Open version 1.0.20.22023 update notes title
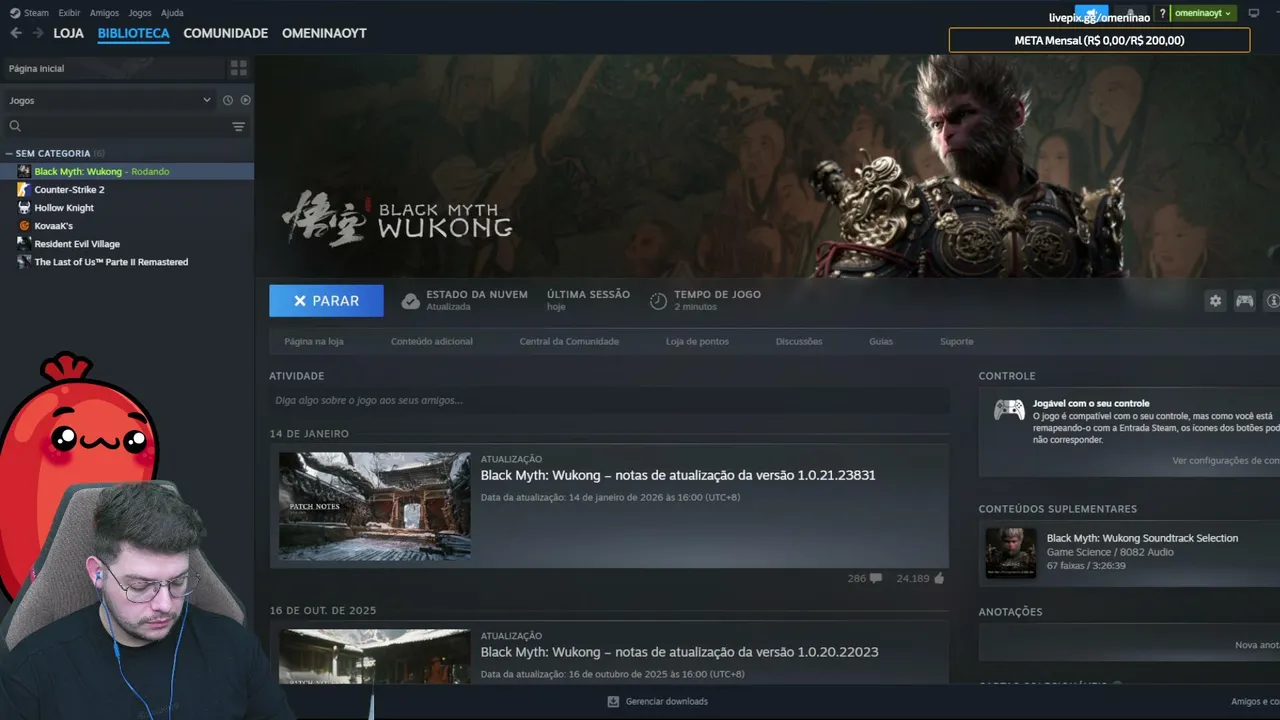This screenshot has width=1280, height=720. click(x=679, y=652)
